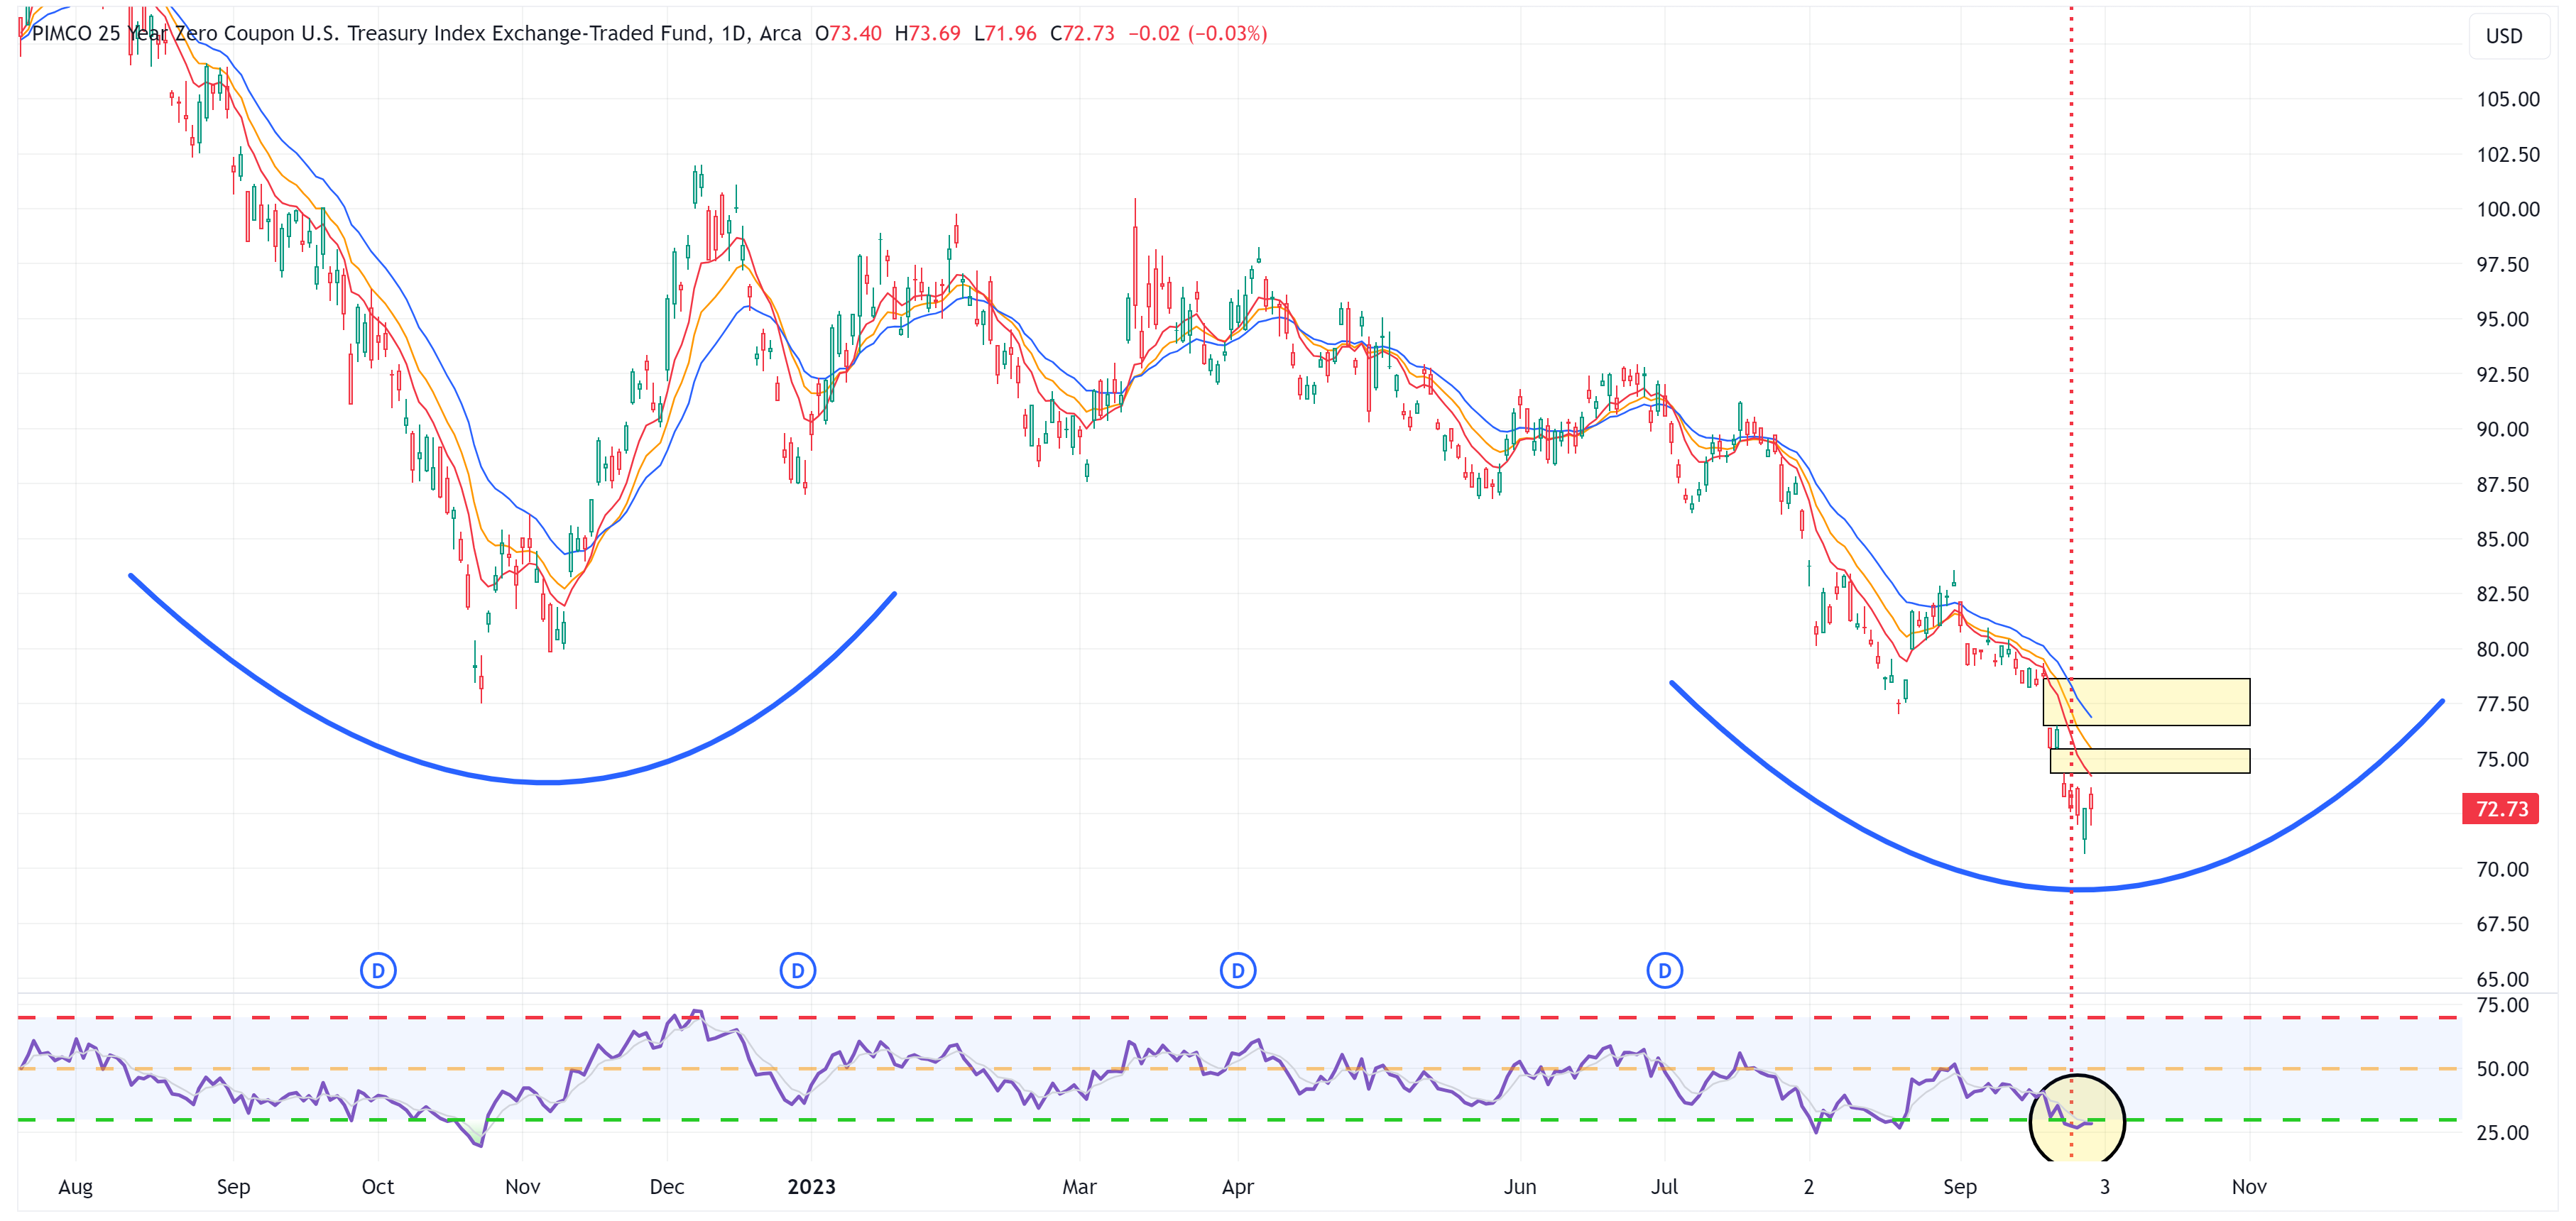
Task: Click the dividend marker near Oct
Action: pos(378,970)
